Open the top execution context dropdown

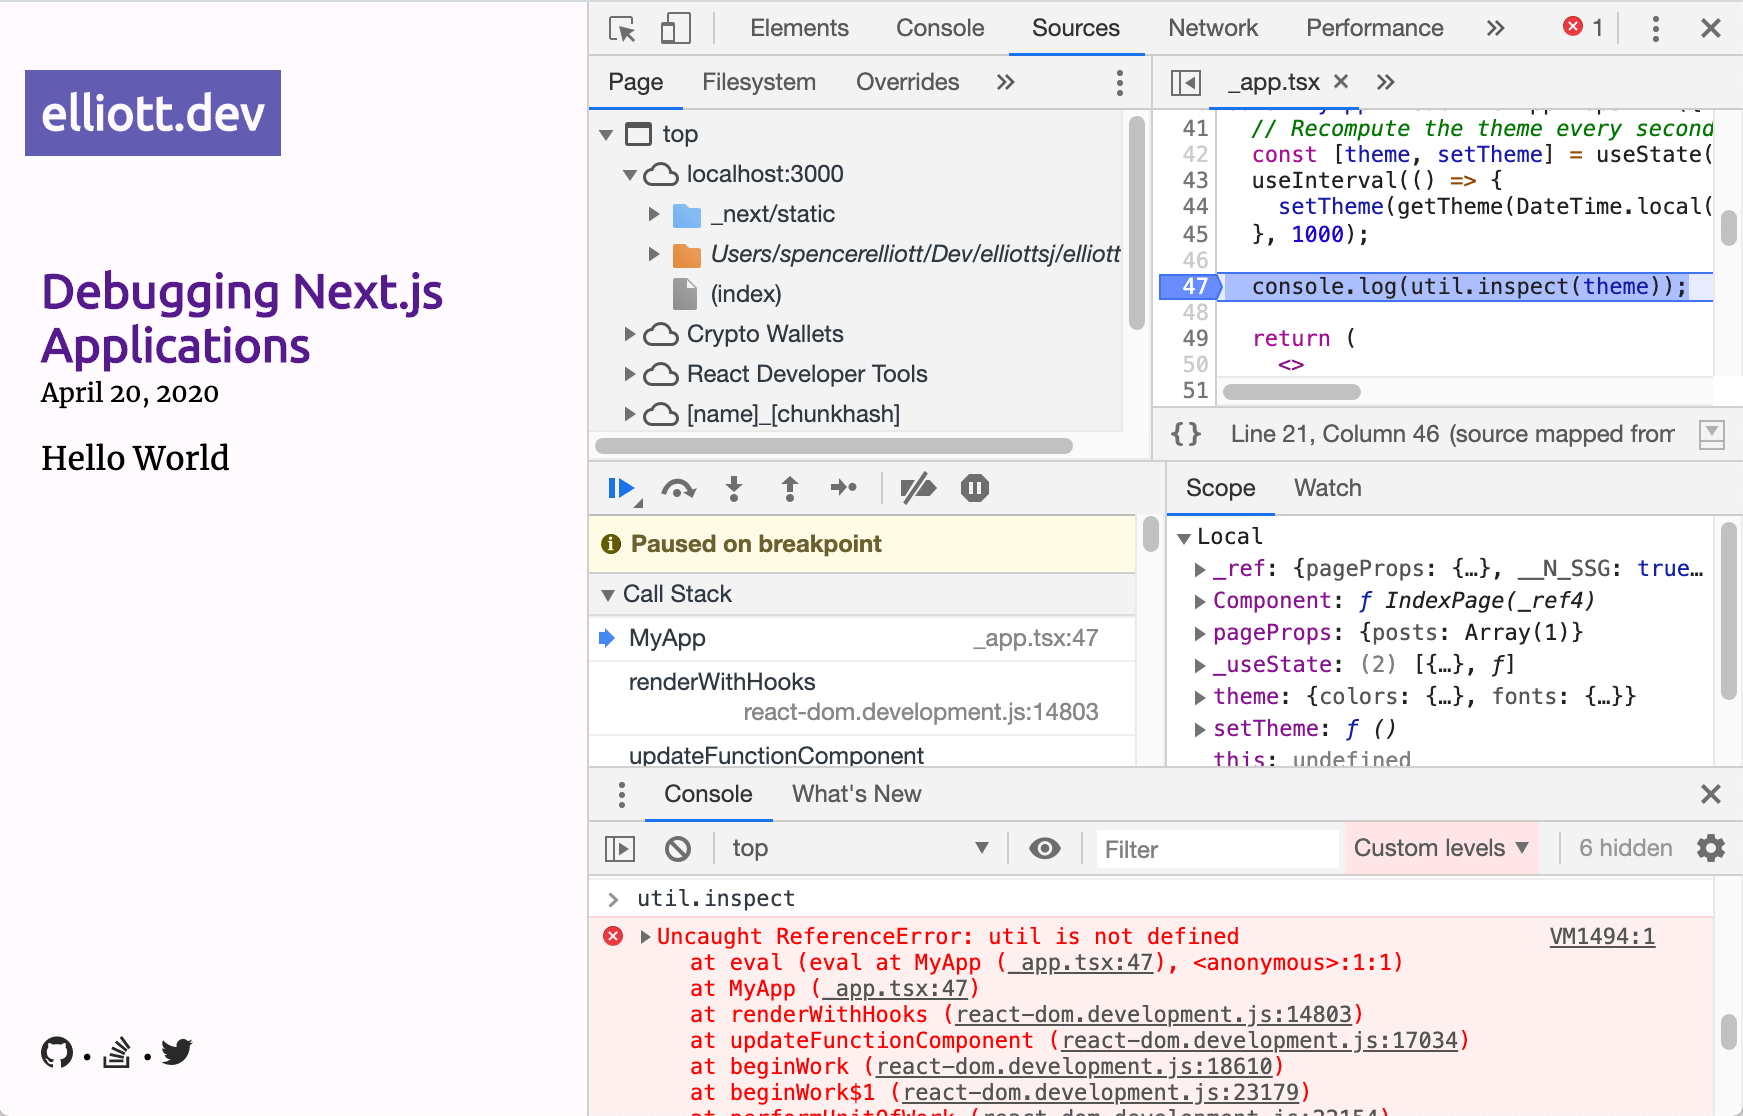point(860,848)
